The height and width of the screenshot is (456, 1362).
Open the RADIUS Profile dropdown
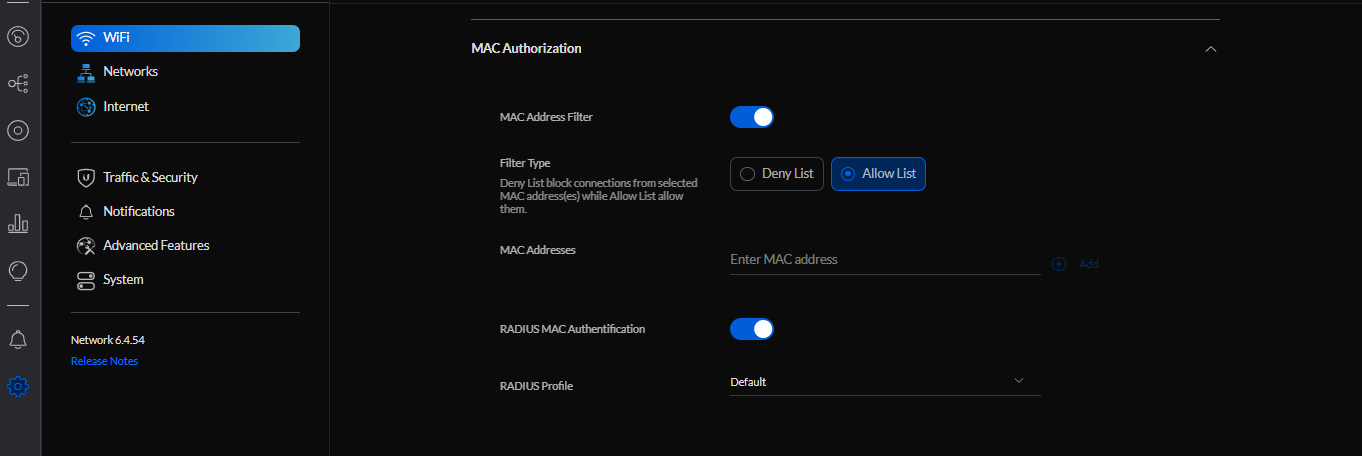[885, 381]
